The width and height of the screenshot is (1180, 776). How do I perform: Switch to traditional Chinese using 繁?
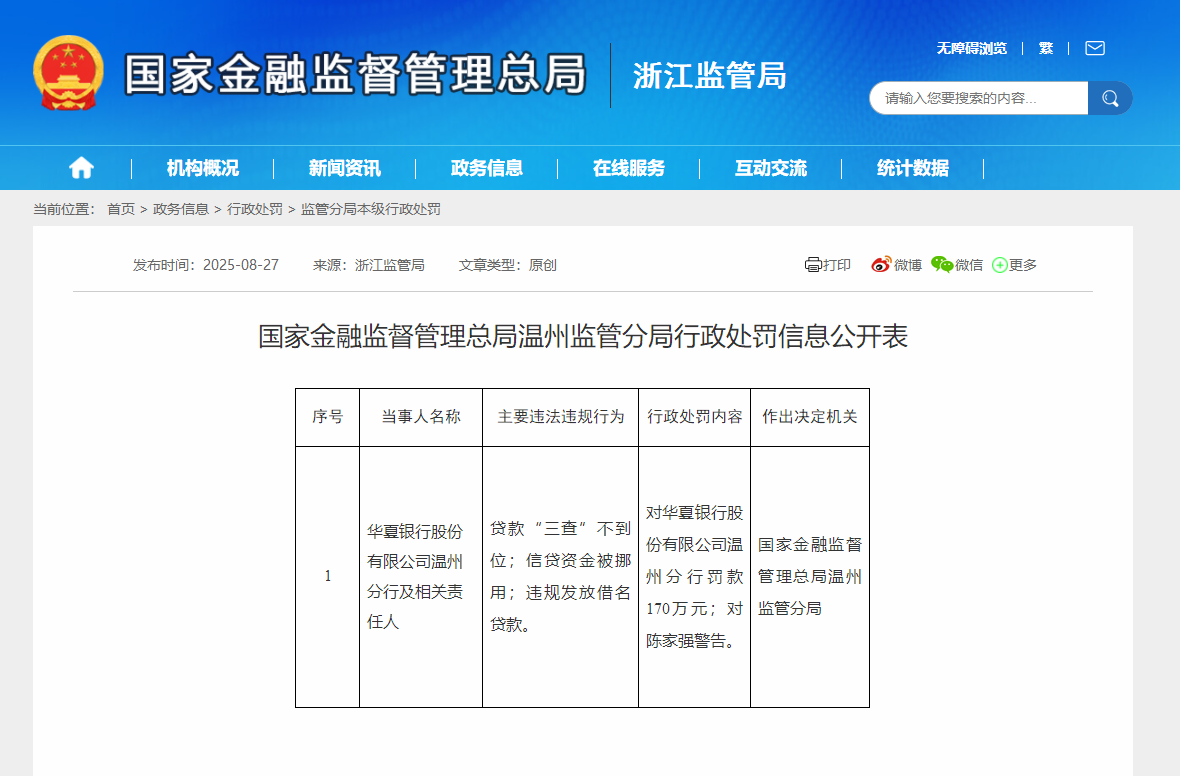pos(1045,48)
